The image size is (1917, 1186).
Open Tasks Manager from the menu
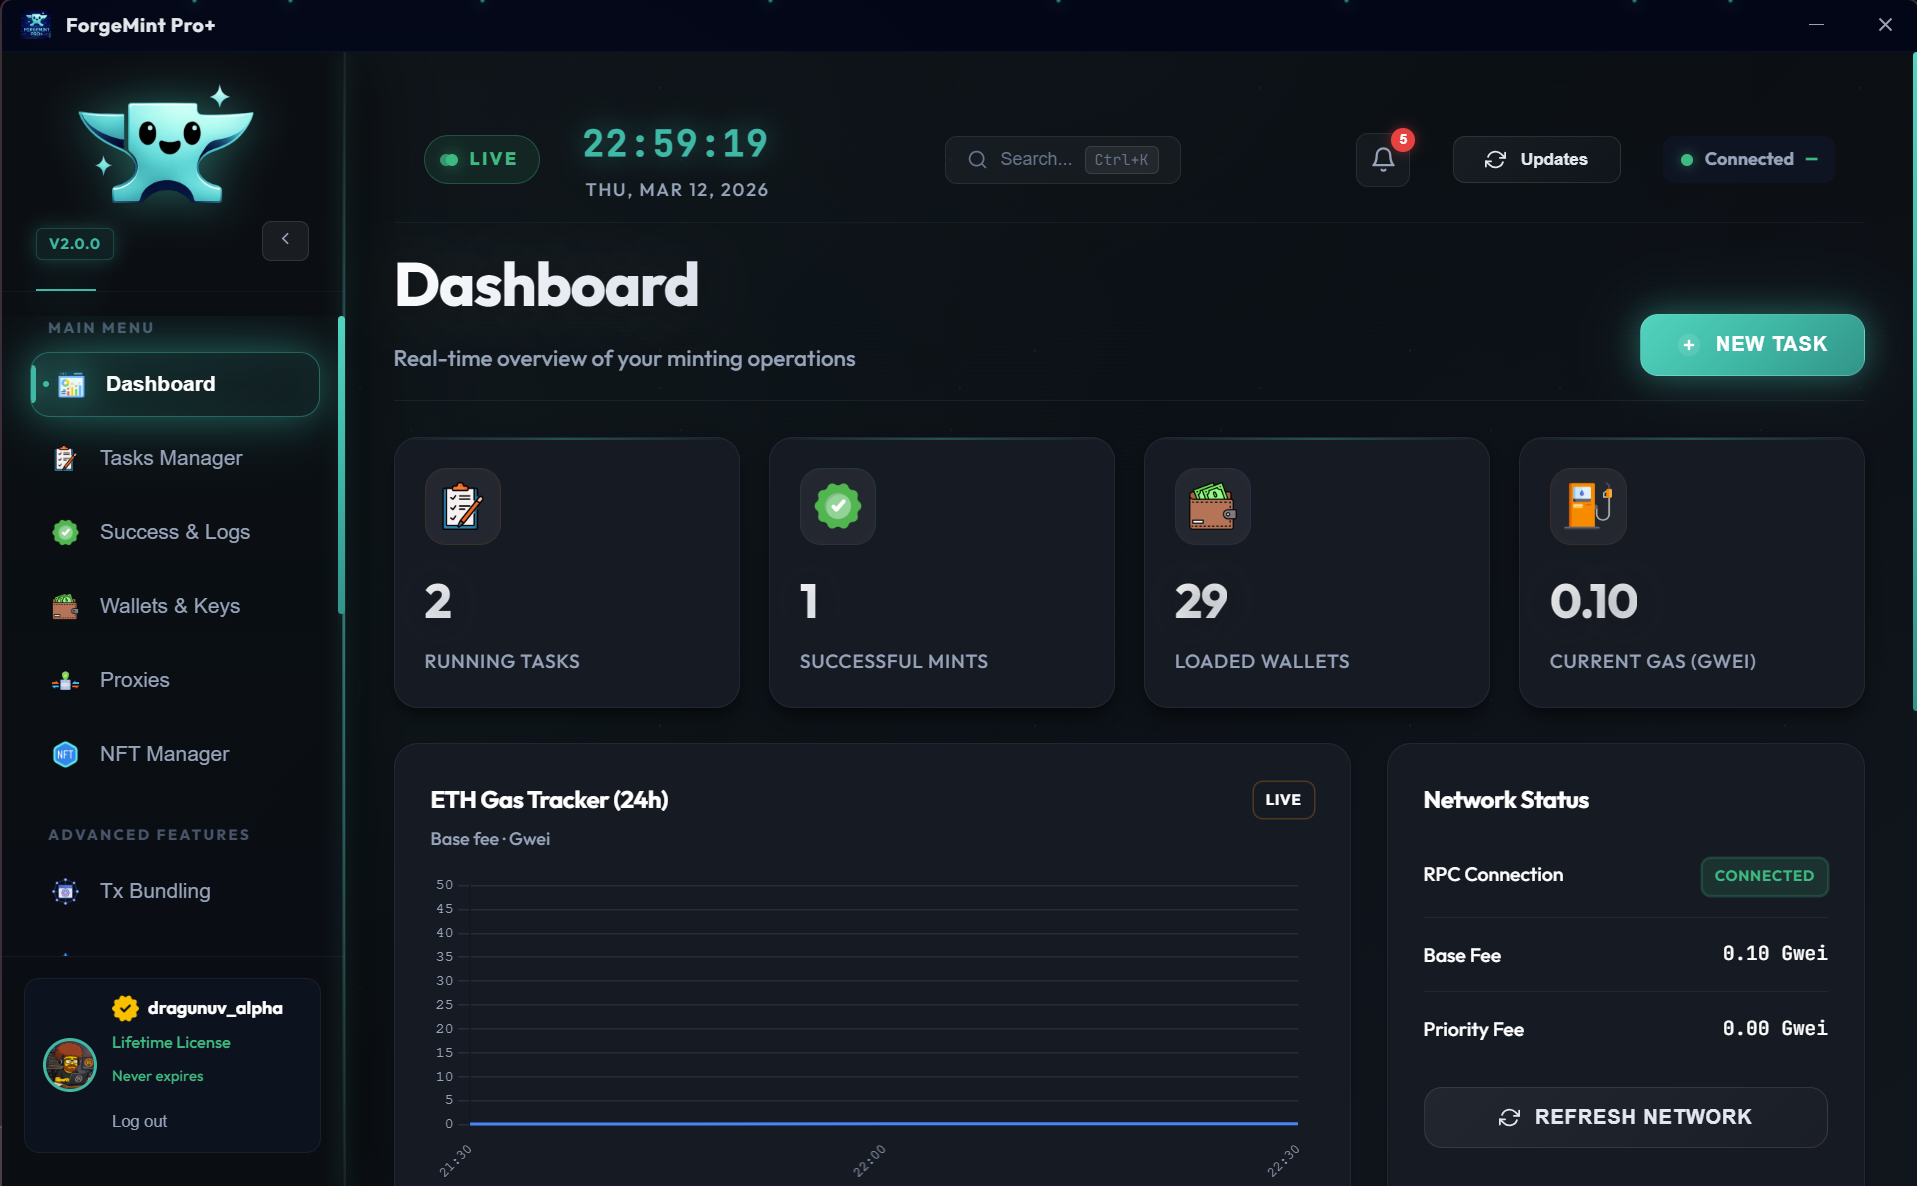(x=171, y=458)
